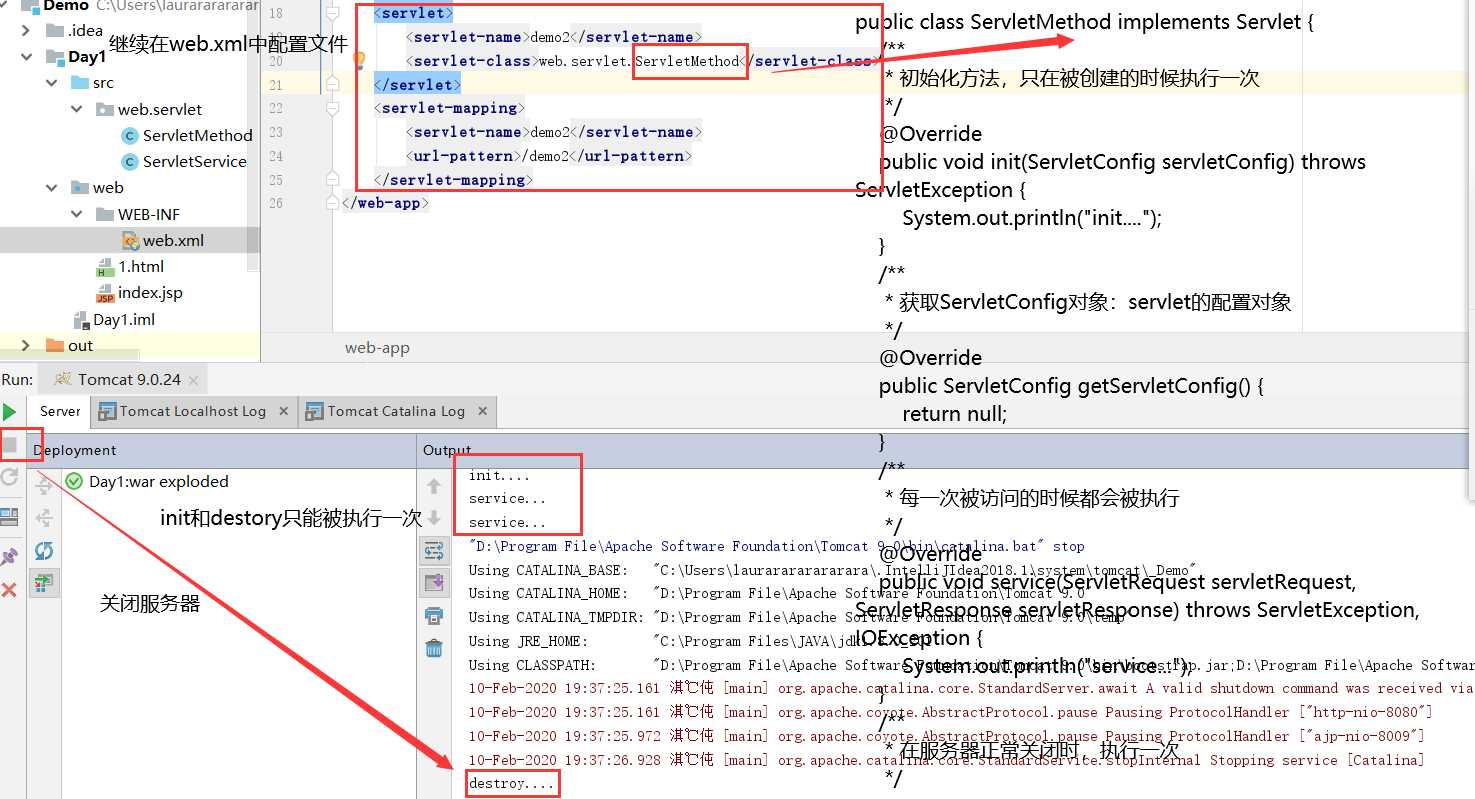
Task: Click the lightbulb intention icon on line 20
Action: point(358,61)
